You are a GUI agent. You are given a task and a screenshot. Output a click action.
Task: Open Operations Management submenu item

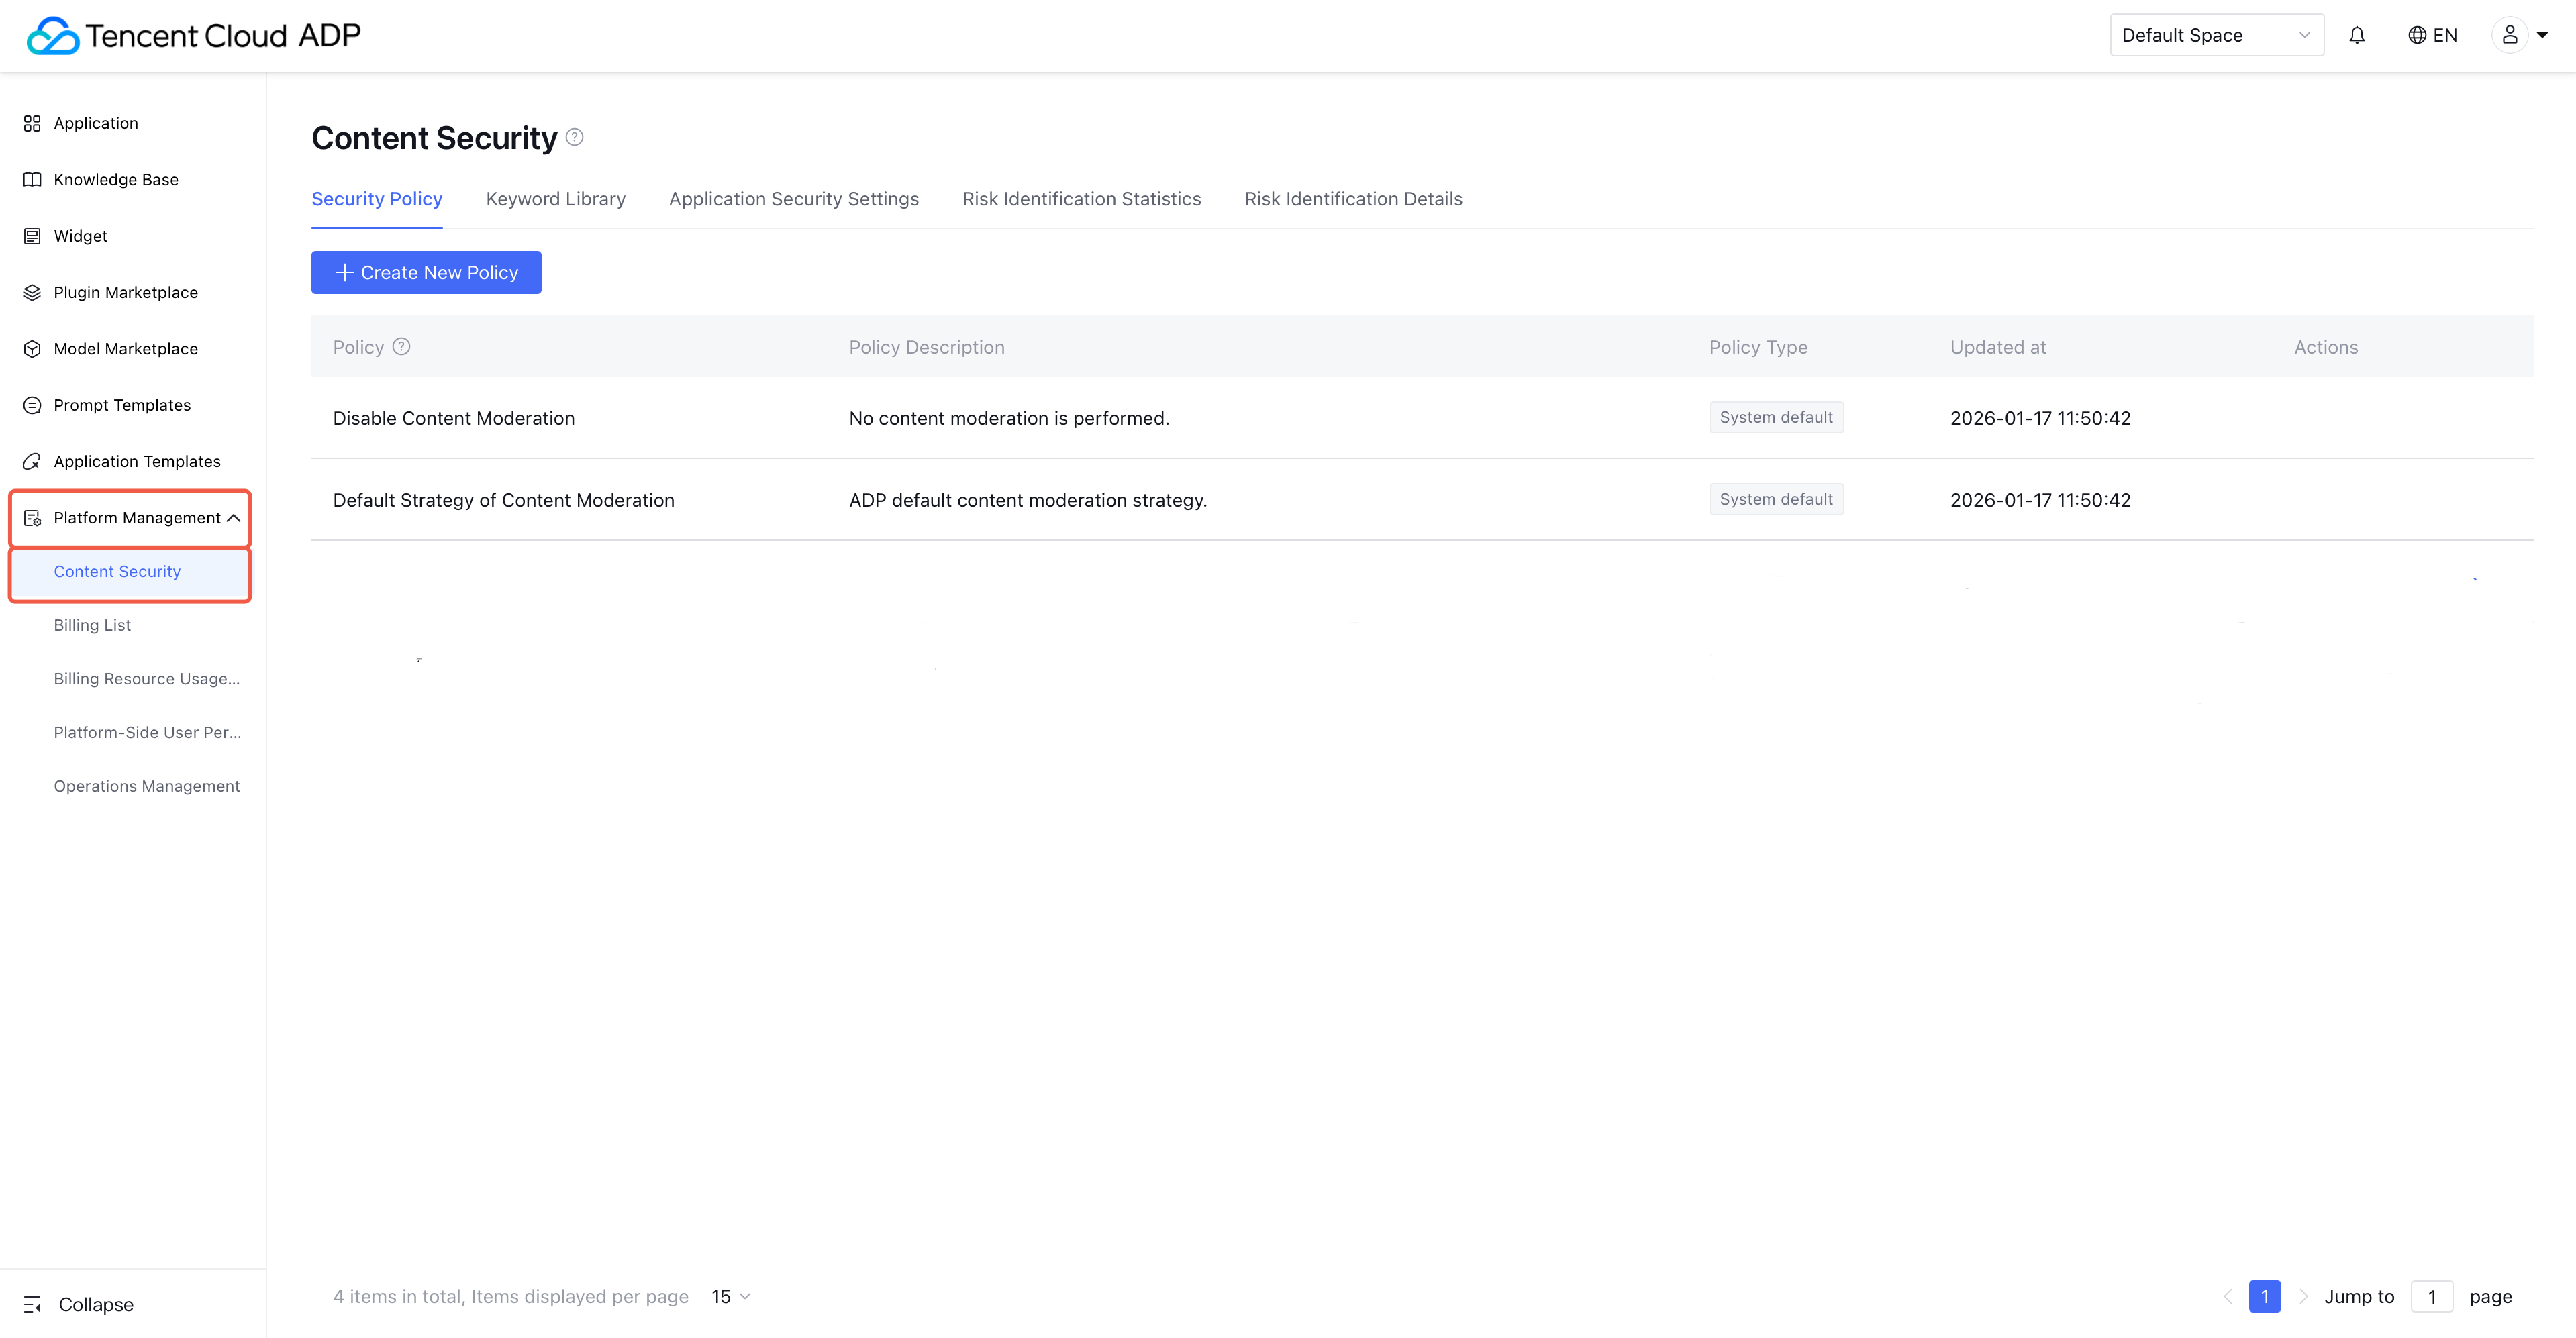point(146,786)
